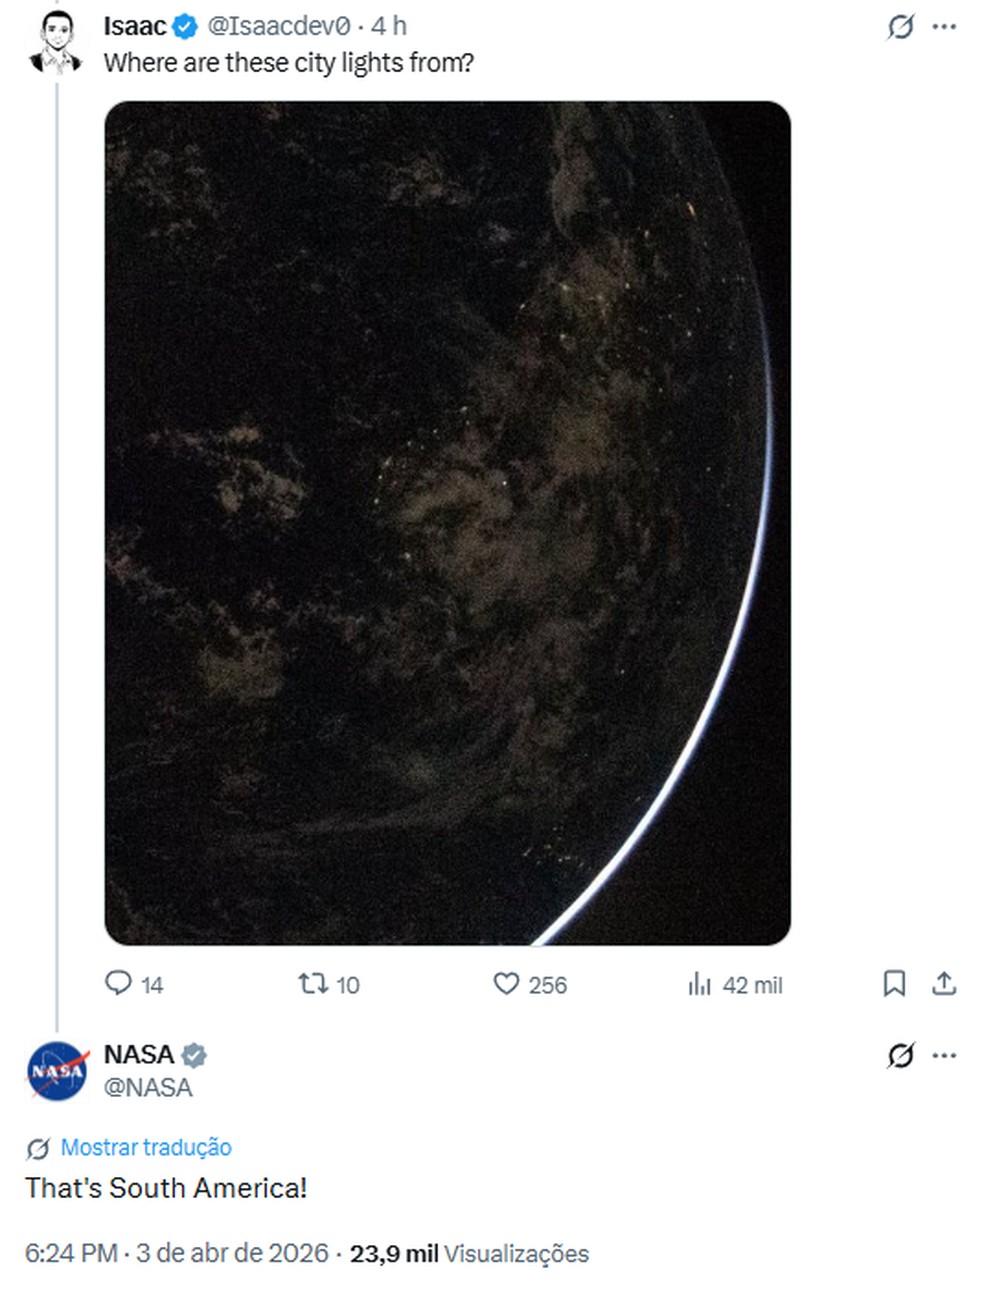This screenshot has width=984, height=1297.
Task: Like the tweet using the heart icon
Action: pyautogui.click(x=506, y=984)
